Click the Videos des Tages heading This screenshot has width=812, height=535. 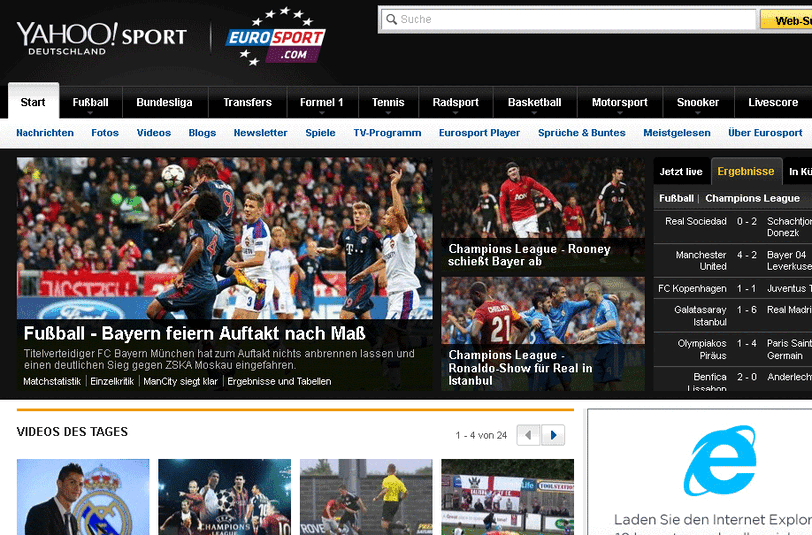click(x=72, y=432)
